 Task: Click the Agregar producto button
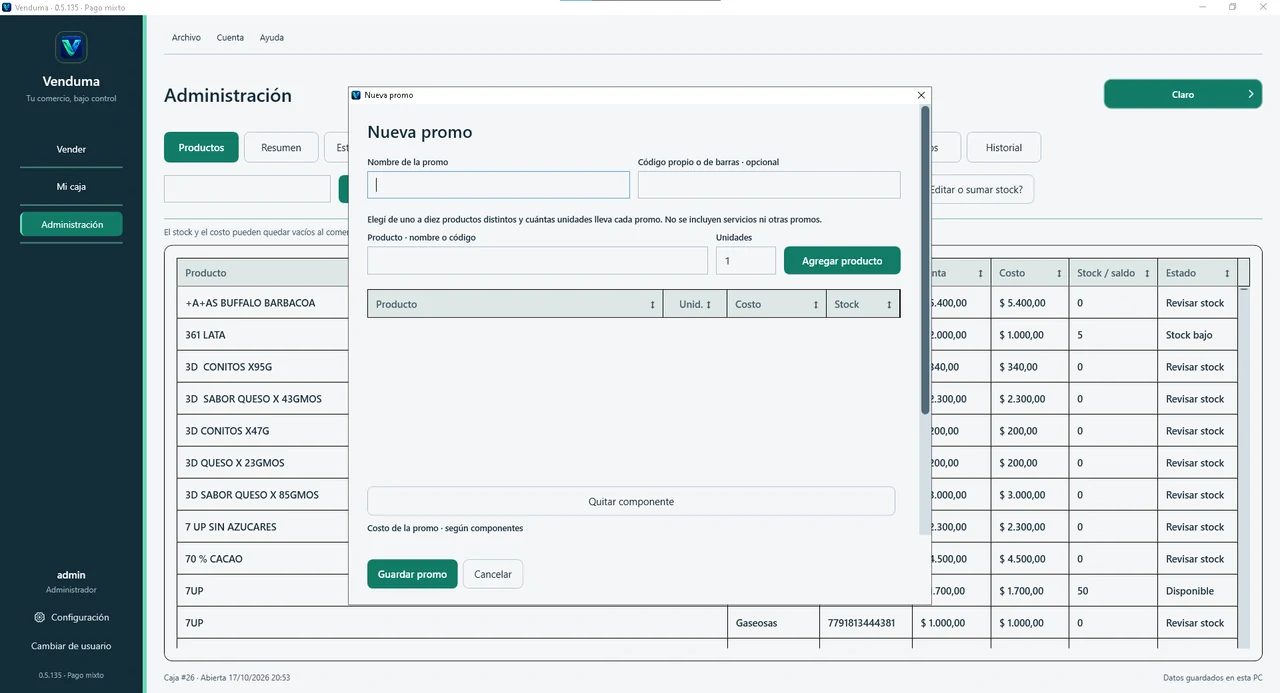842,260
